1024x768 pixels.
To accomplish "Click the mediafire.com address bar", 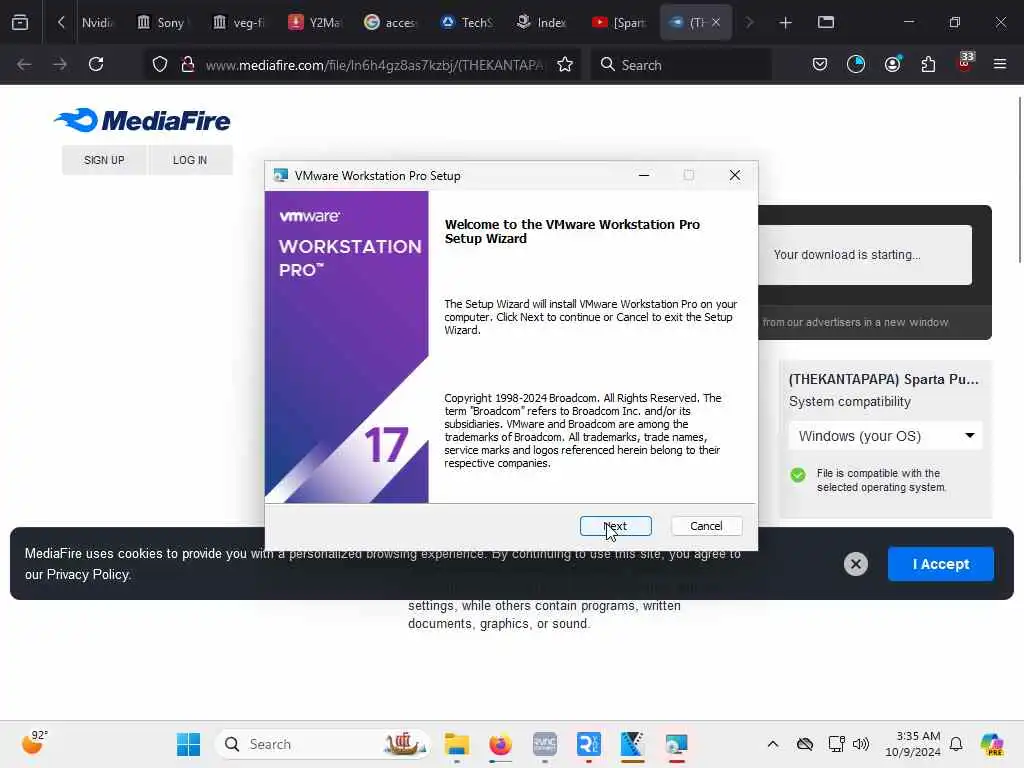I will (374, 65).
